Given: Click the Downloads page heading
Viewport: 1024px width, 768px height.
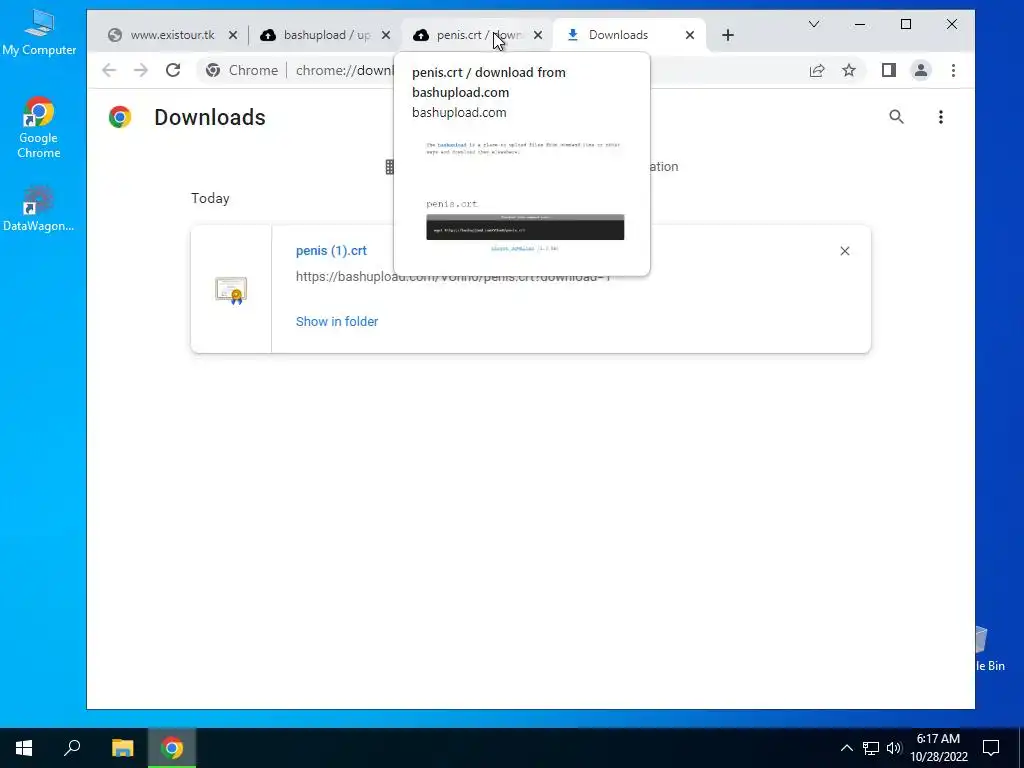Looking at the screenshot, I should (x=210, y=118).
